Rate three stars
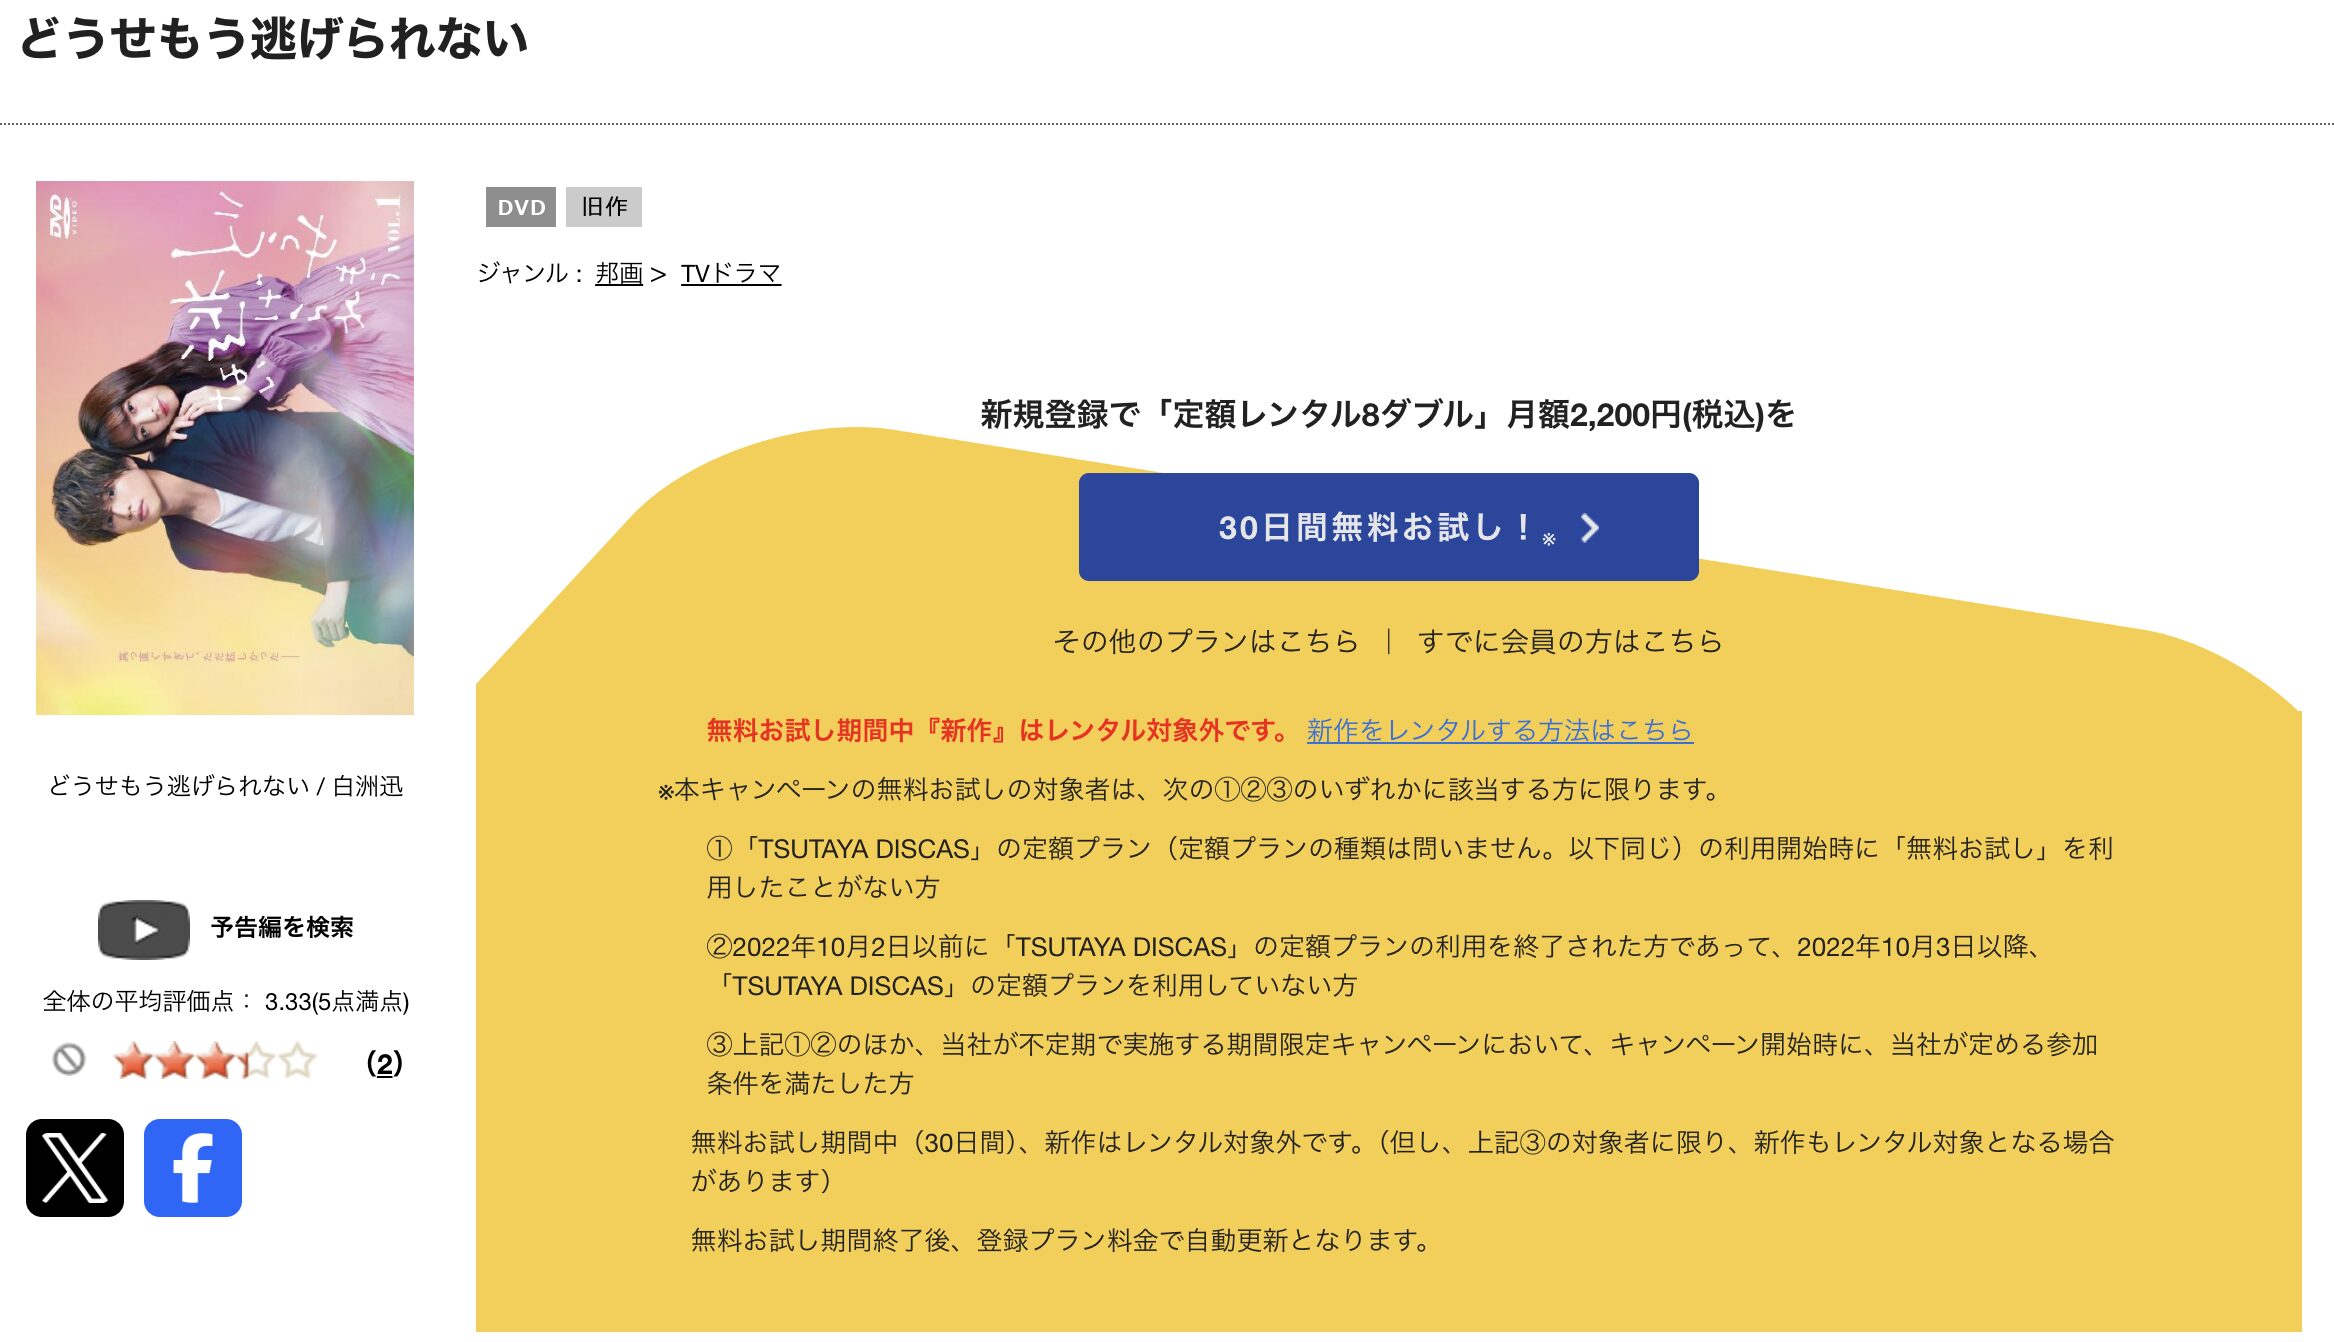This screenshot has height=1342, width=2334. click(215, 1060)
